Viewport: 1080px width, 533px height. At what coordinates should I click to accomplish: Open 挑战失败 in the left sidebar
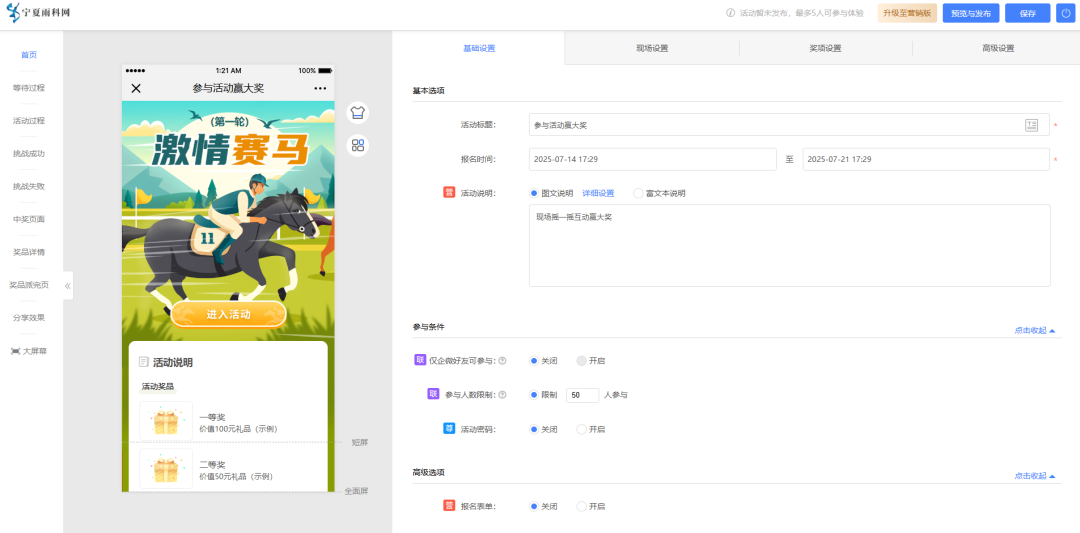[29, 187]
